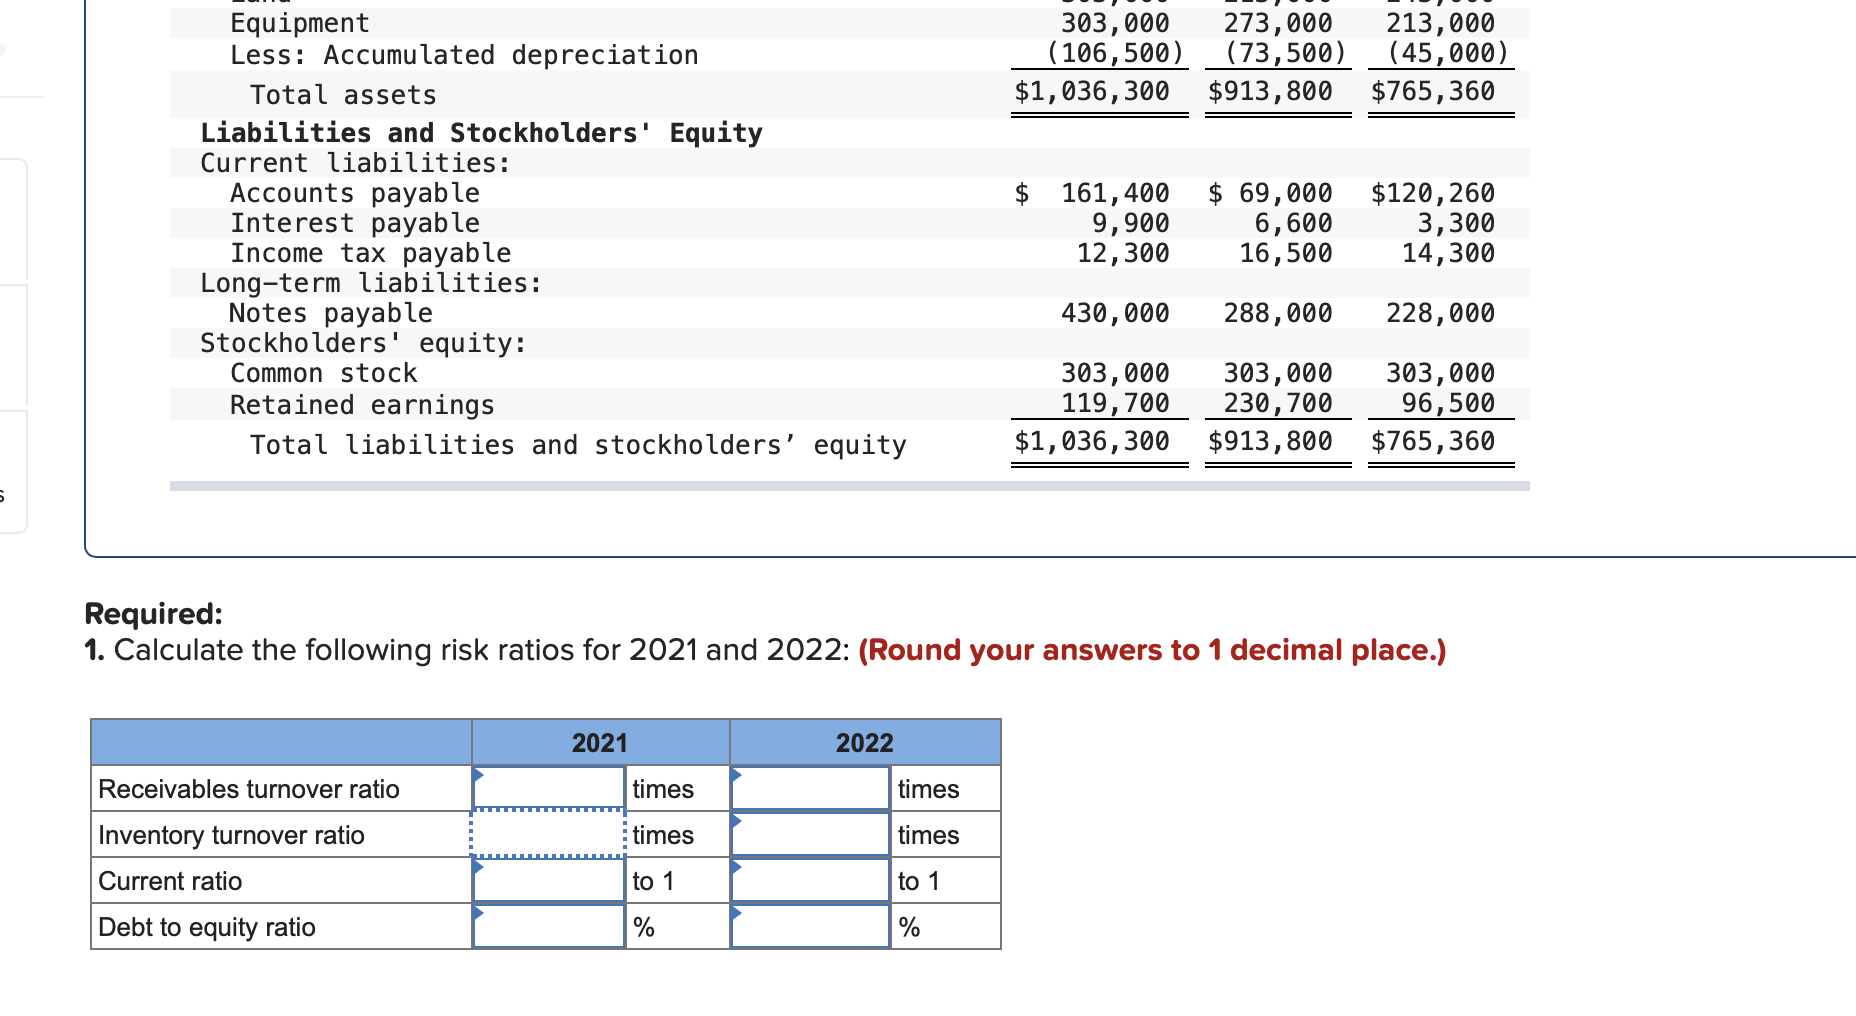Screen dimensions: 1856x1016
Task: Activate the 2021 Debt to equity ratio input
Action: (549, 926)
